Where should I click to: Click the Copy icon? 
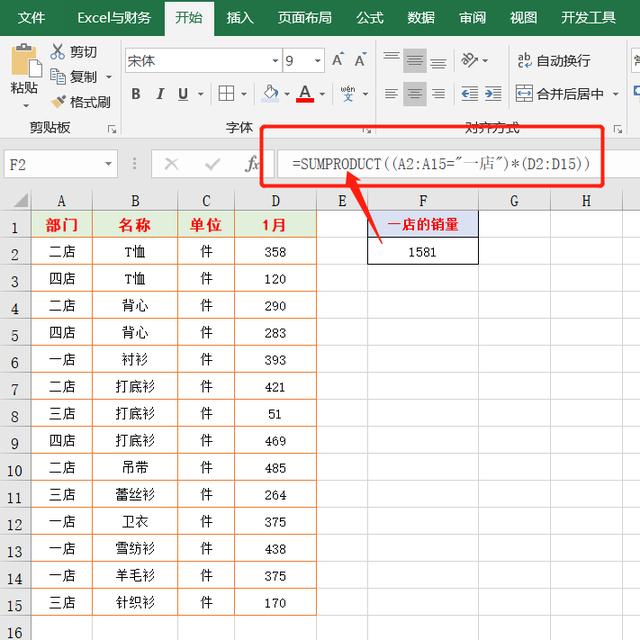[x=58, y=76]
